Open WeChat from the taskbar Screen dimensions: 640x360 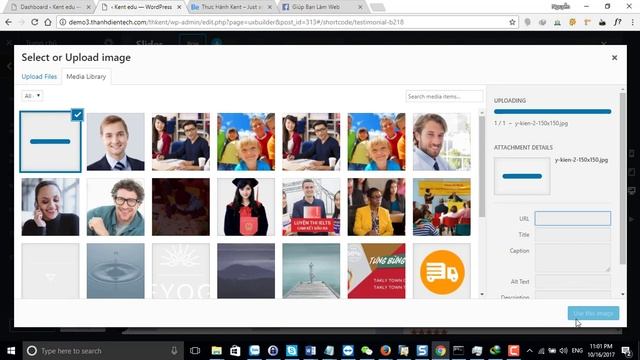(367, 351)
